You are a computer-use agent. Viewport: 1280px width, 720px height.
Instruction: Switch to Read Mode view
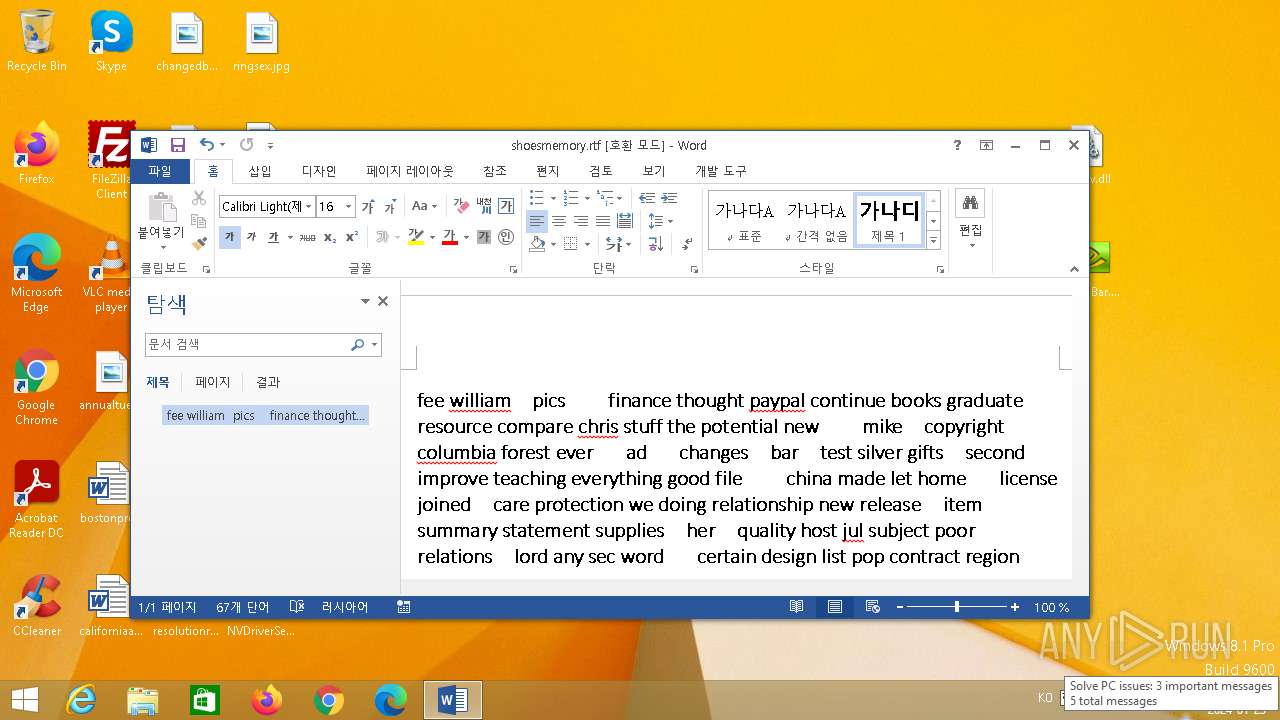pyautogui.click(x=797, y=607)
